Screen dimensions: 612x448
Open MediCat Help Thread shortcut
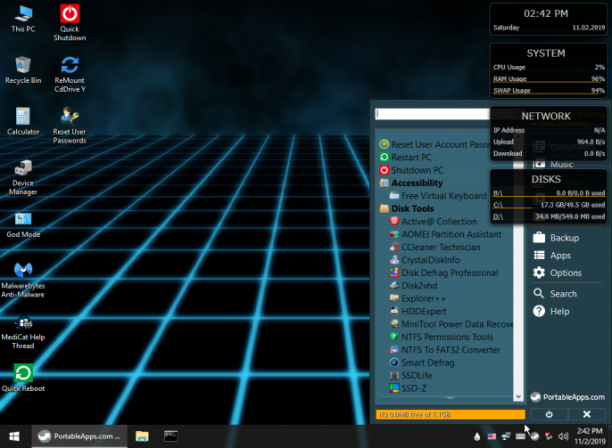pos(23,332)
